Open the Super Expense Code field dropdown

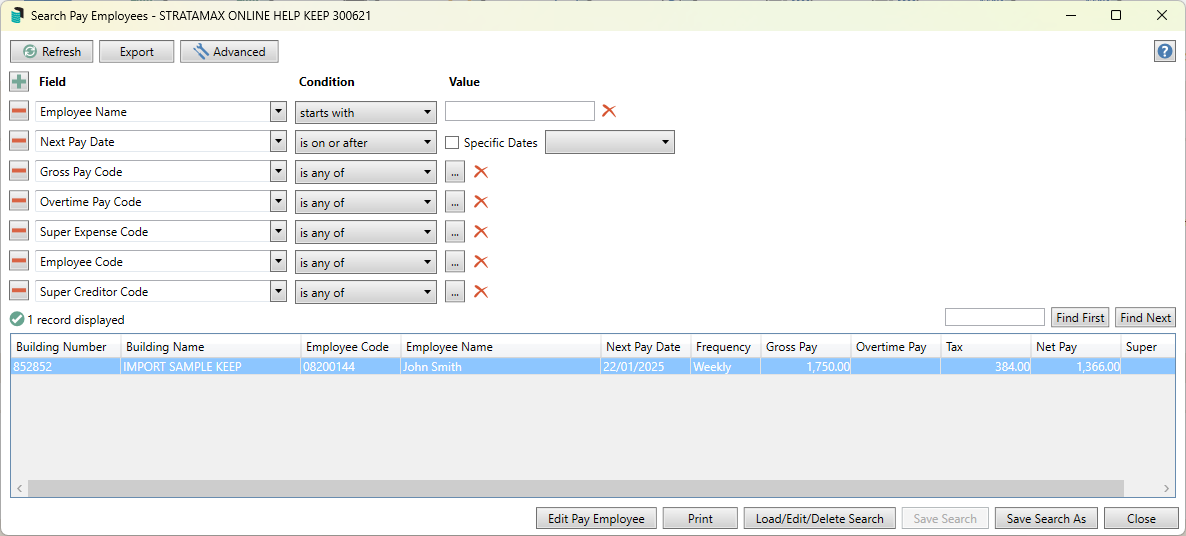pyautogui.click(x=278, y=231)
